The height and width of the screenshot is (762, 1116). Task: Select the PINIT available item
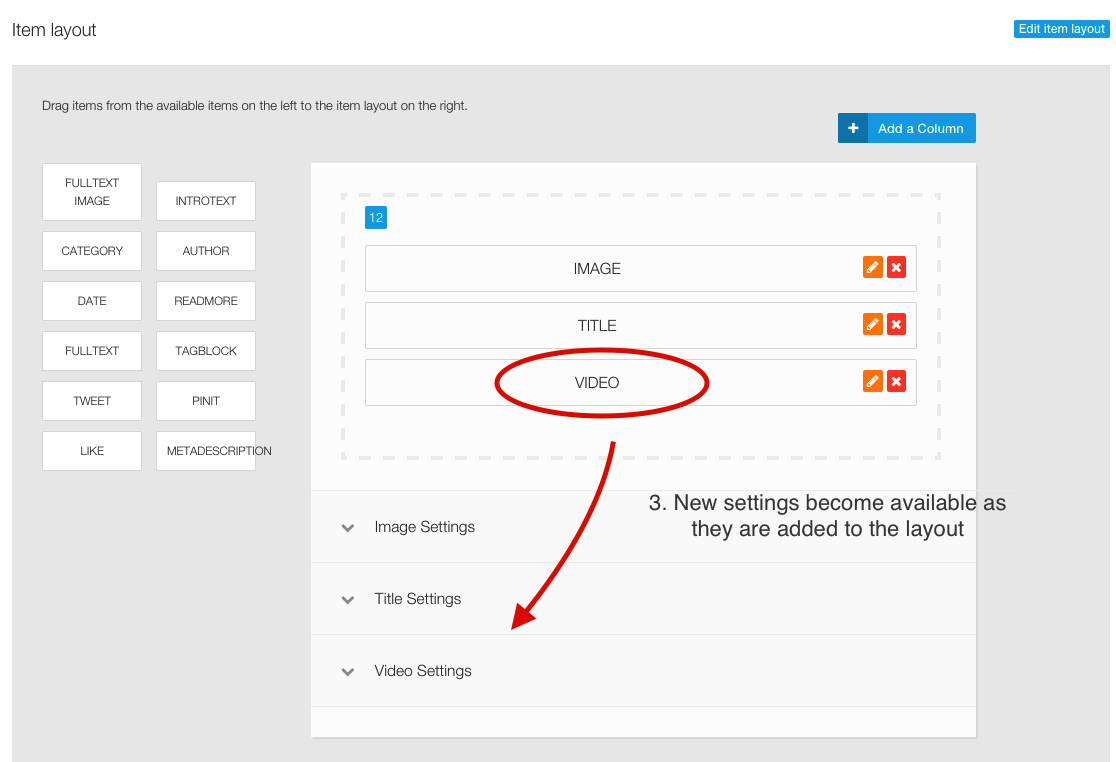point(206,401)
